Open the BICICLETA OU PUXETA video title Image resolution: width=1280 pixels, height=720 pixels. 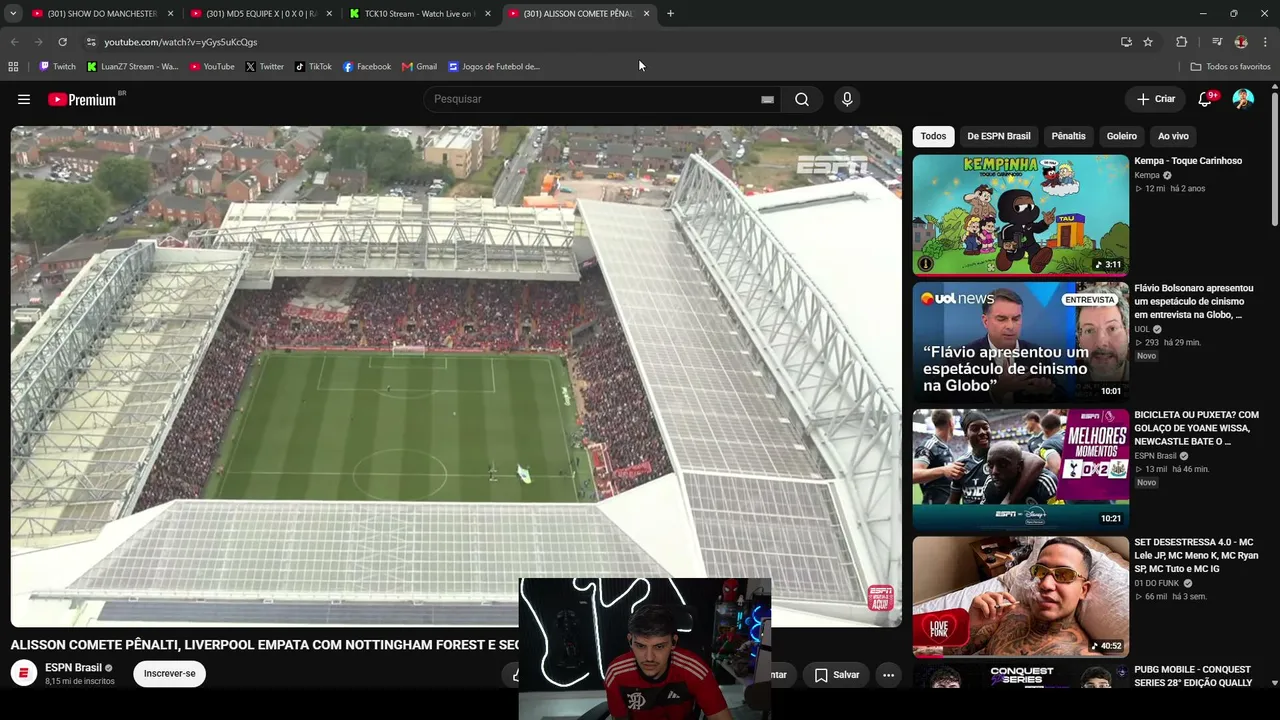pyautogui.click(x=1197, y=428)
